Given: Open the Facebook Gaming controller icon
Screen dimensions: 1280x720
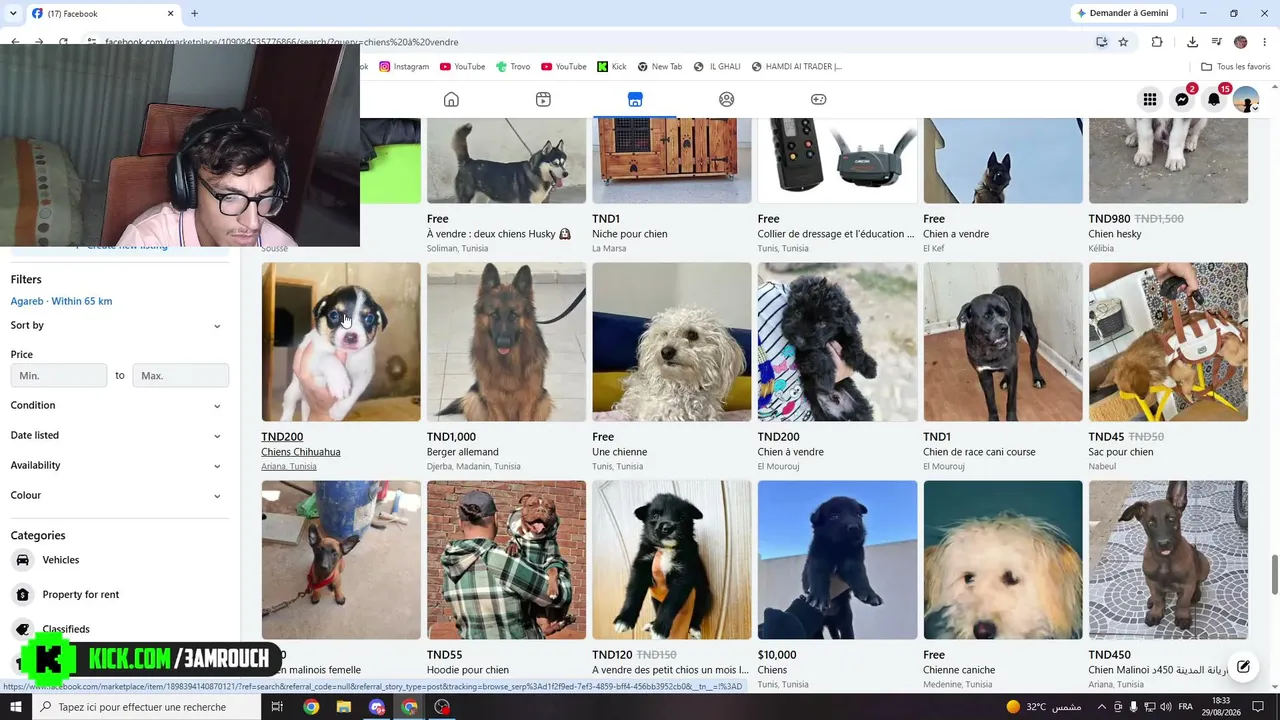Looking at the screenshot, I should [818, 99].
